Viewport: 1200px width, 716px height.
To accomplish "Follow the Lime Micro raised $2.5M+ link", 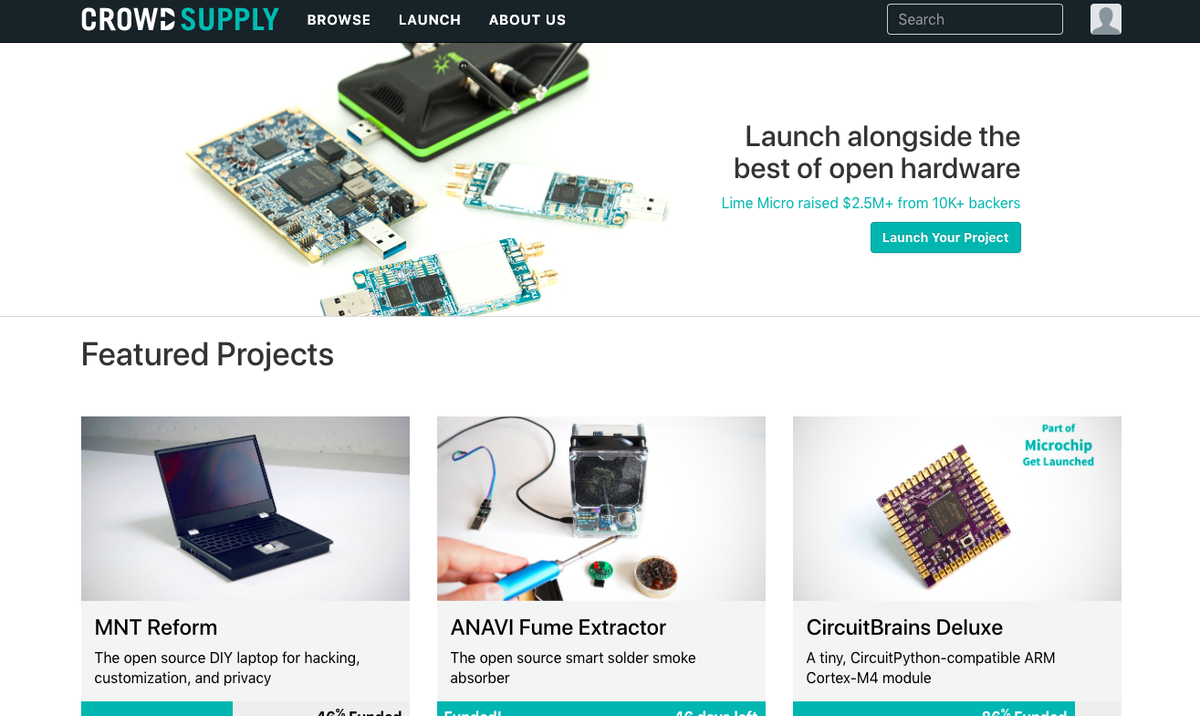I will coord(871,203).
